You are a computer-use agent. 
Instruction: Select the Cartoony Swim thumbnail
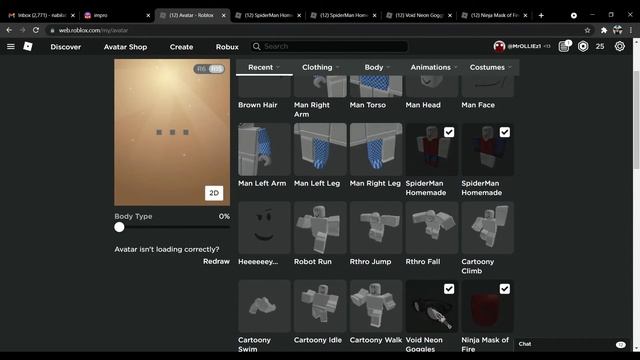click(x=264, y=306)
